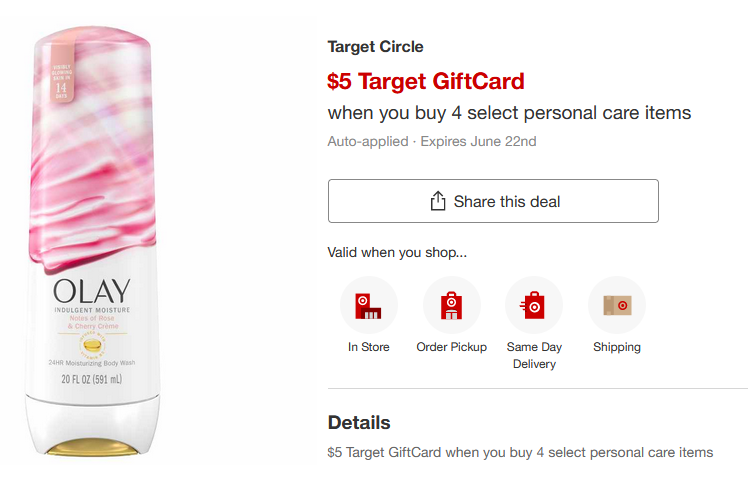
Task: Click the Target Circle label
Action: [x=375, y=47]
